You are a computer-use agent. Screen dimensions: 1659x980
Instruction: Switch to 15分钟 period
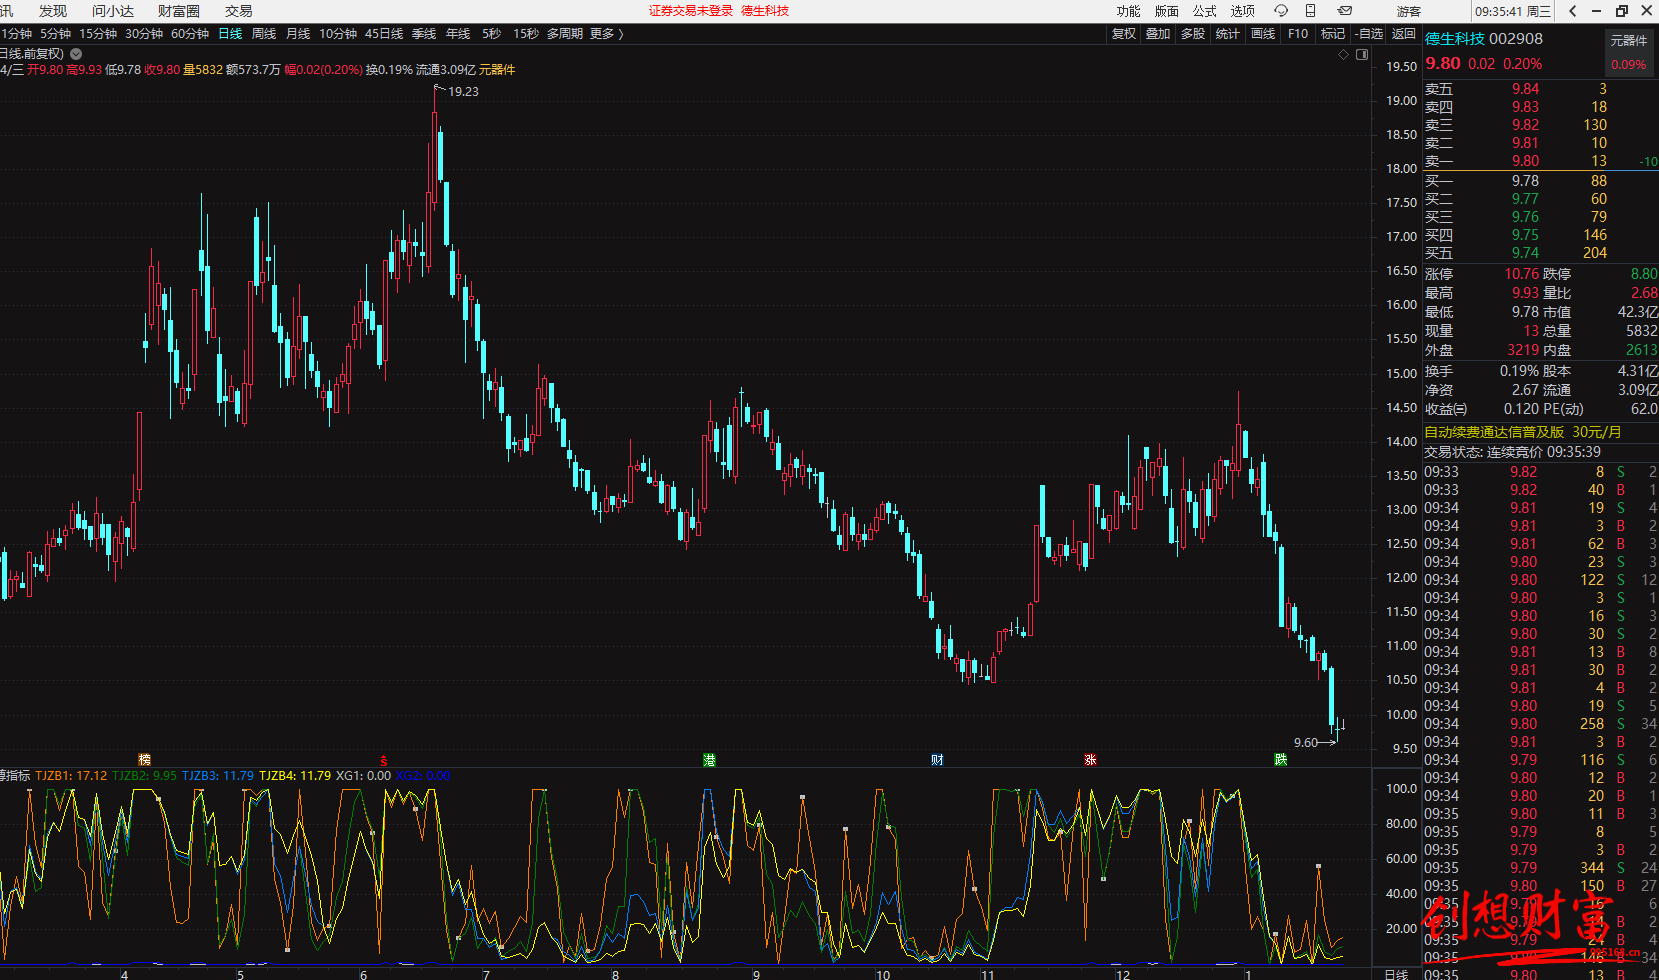click(98, 34)
